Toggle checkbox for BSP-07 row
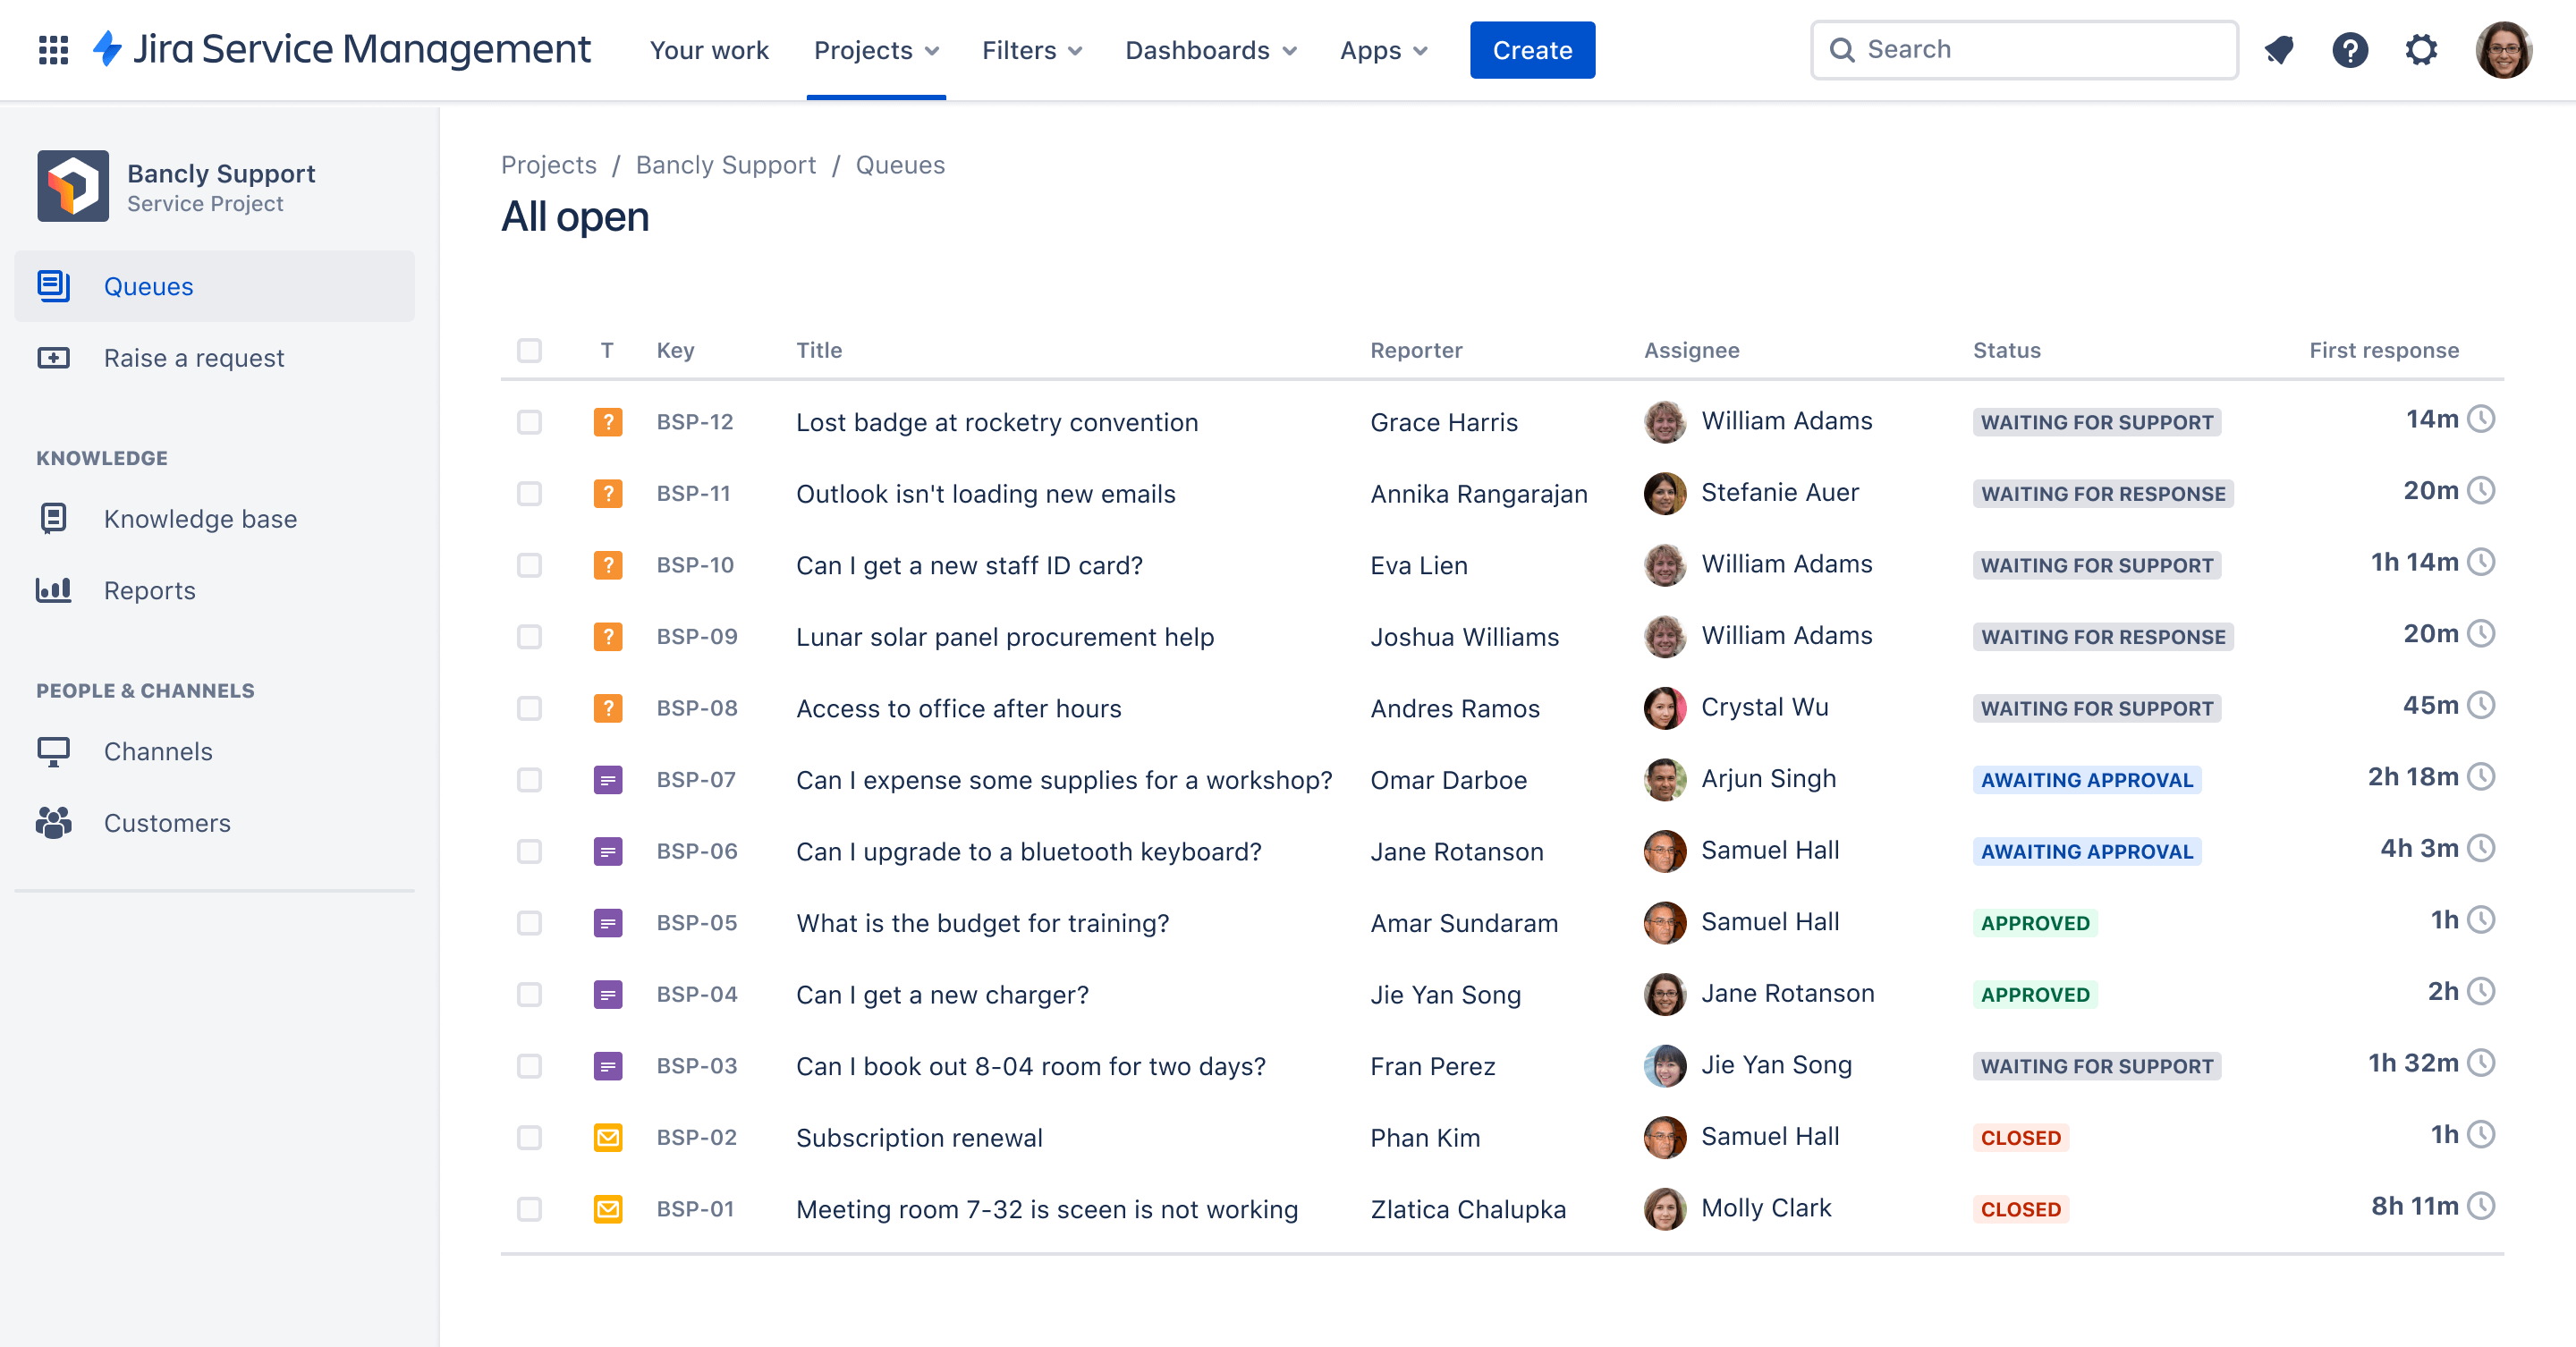Viewport: 2576px width, 1347px height. (x=530, y=778)
